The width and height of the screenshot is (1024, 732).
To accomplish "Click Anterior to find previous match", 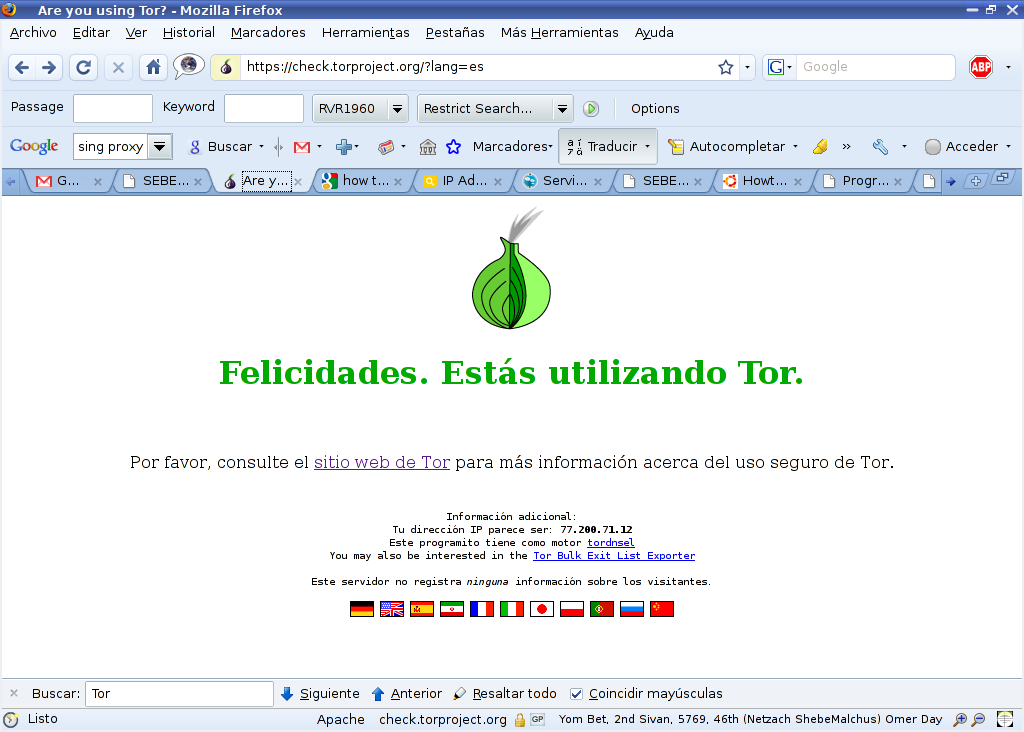I will [406, 693].
